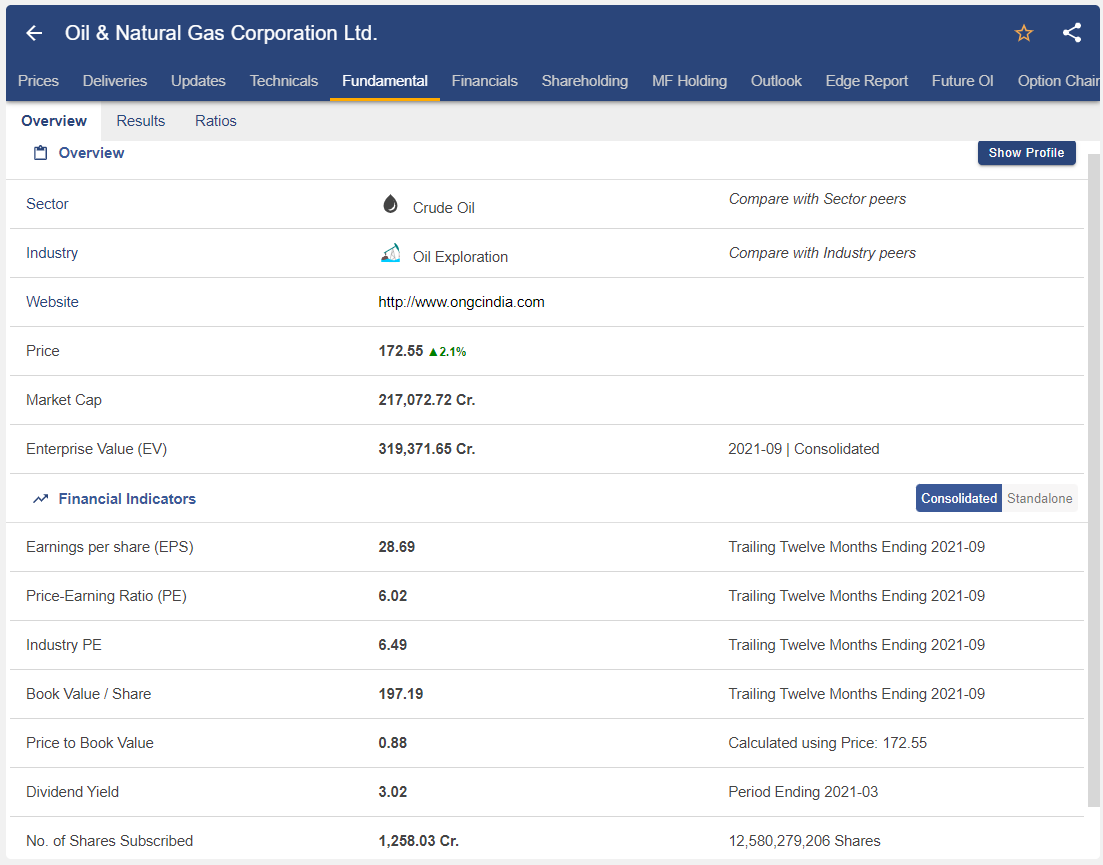Click Period Ending 2021-03 note
This screenshot has width=1103, height=865.
coord(803,792)
